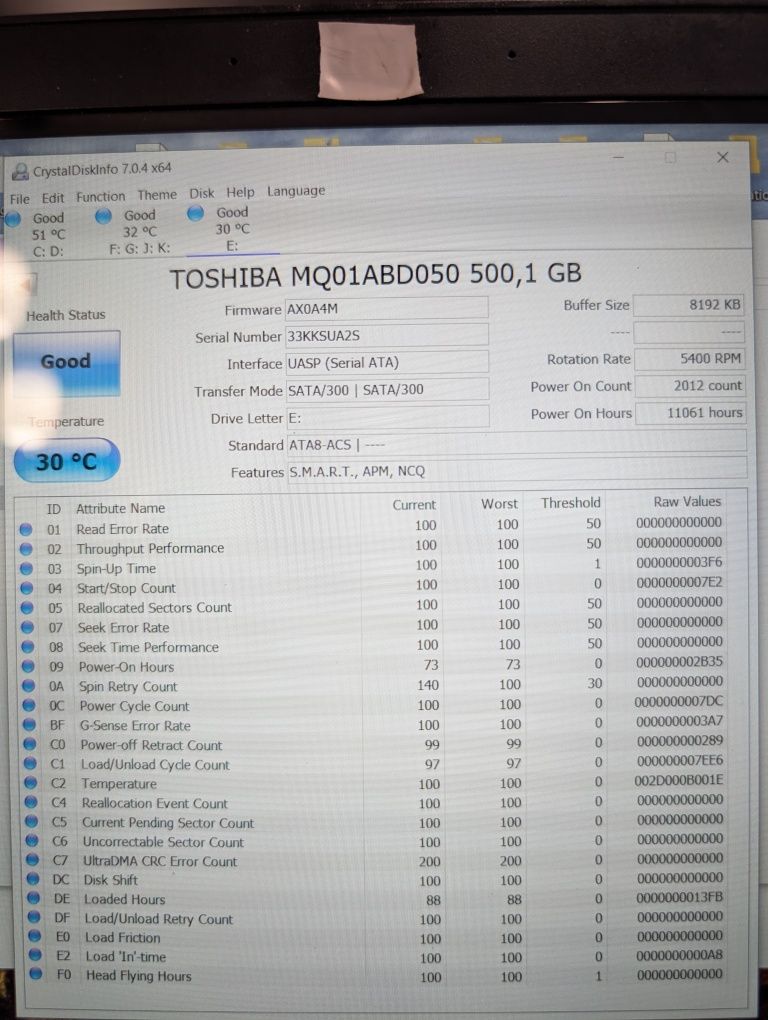Viewport: 768px width, 1020px height.
Task: Click the status icon for Reallocated Sectors Count
Action: 27,608
